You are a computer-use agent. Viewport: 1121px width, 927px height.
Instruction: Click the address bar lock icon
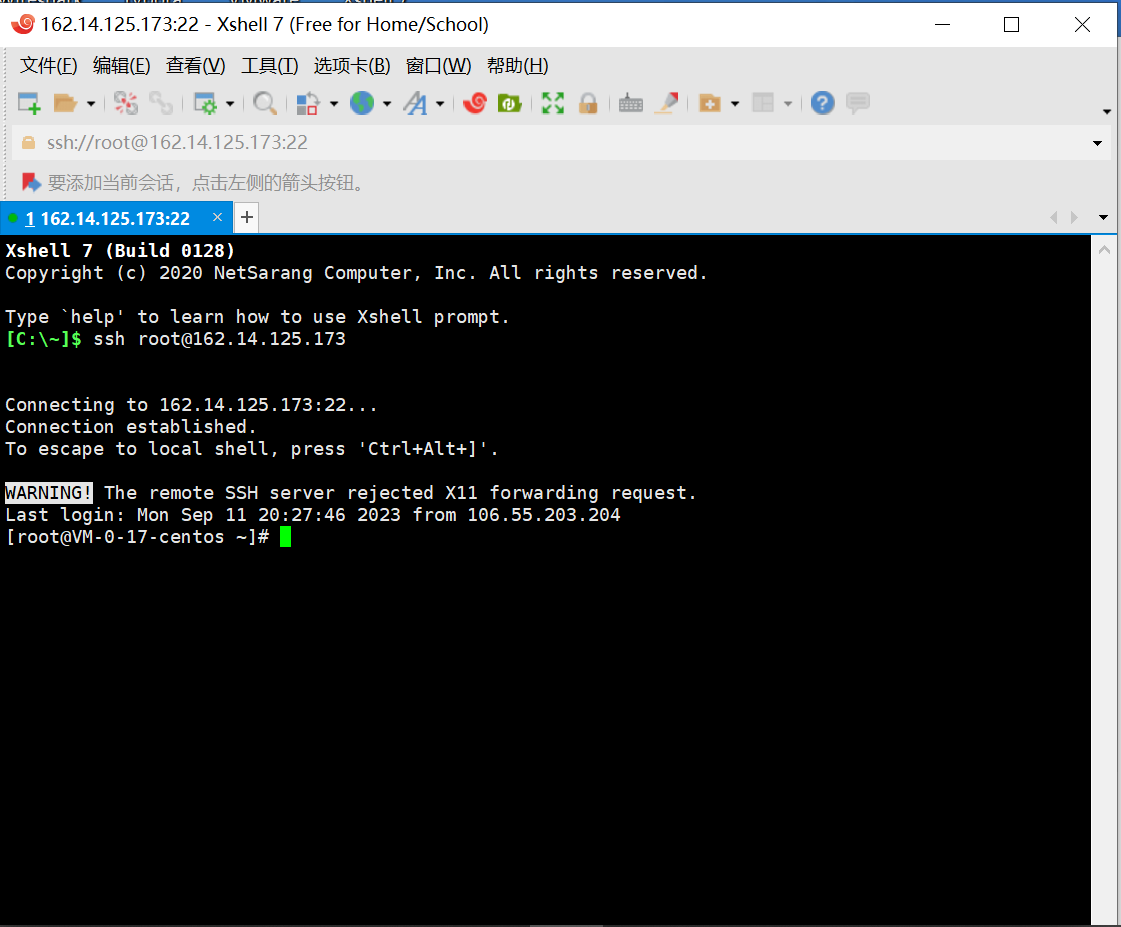pos(29,142)
